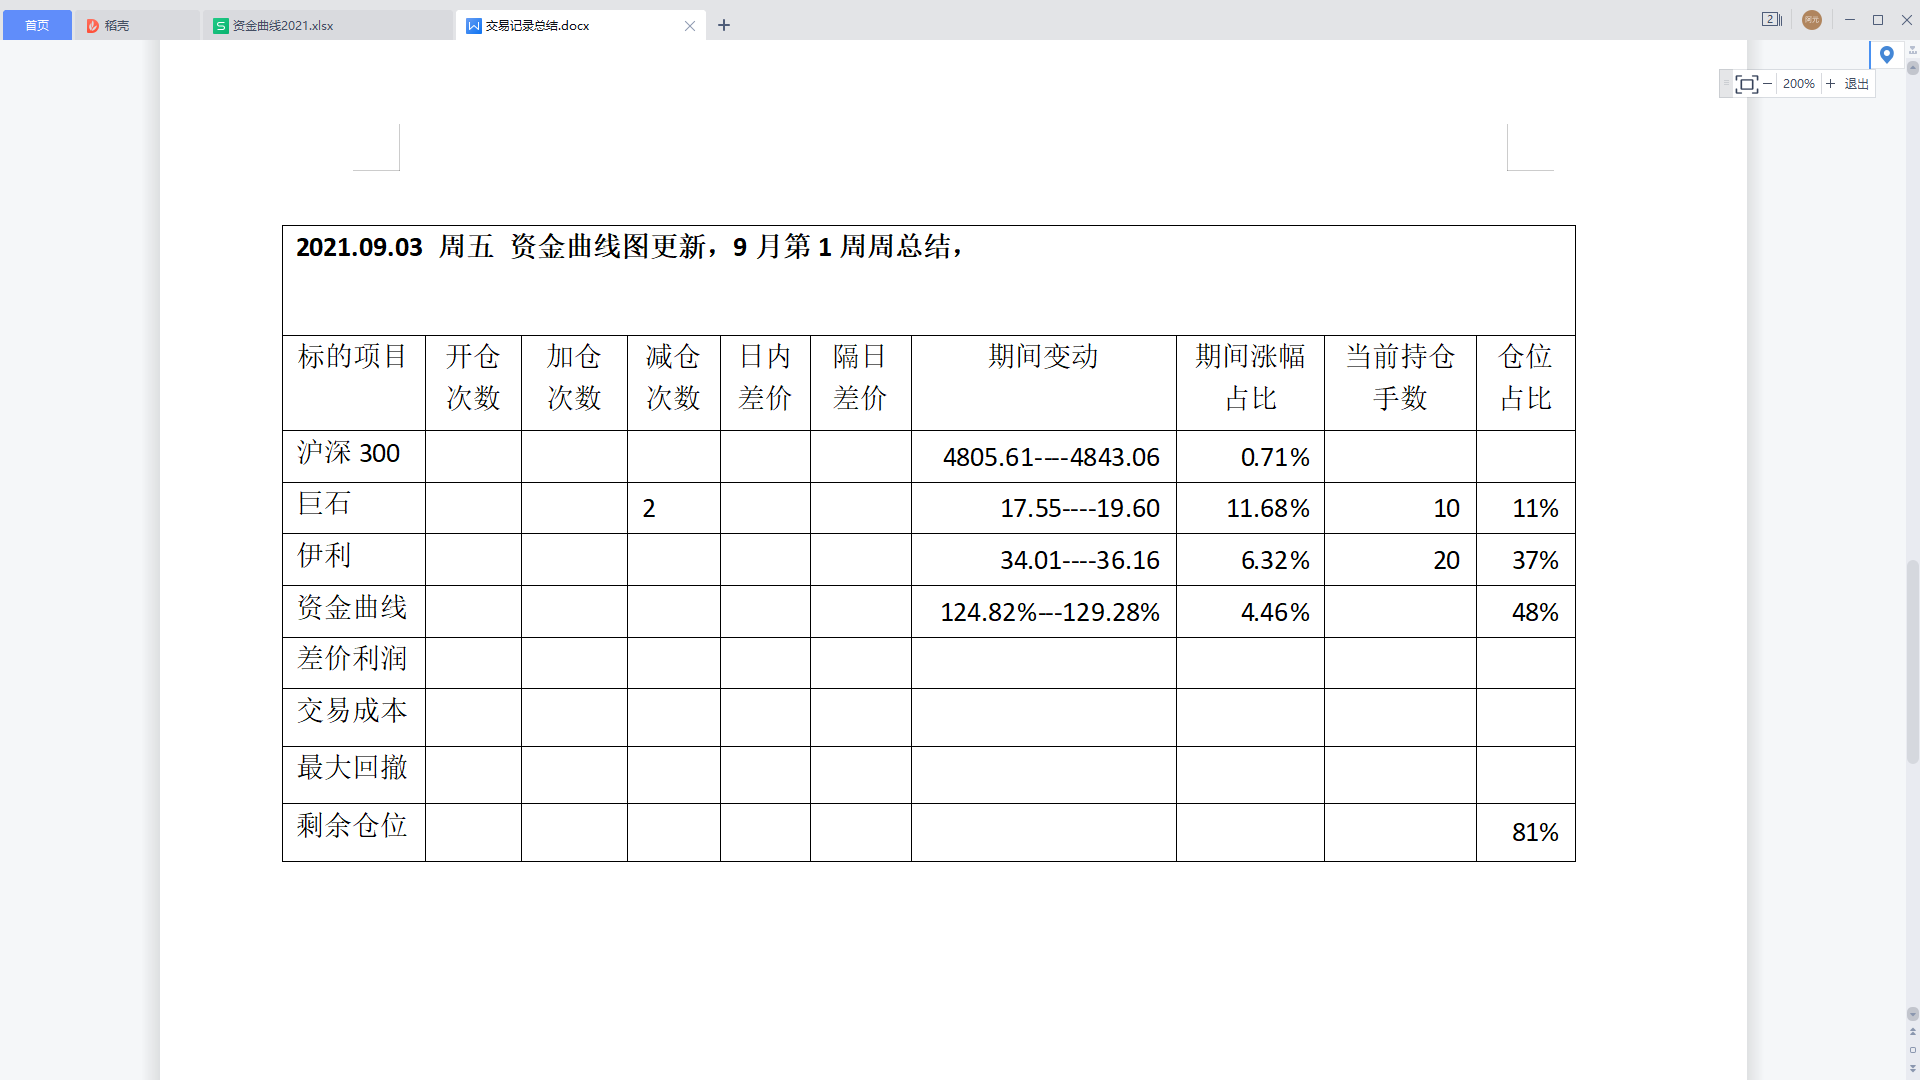This screenshot has width=1920, height=1080.
Task: Open a new tab with plus icon
Action: point(724,25)
